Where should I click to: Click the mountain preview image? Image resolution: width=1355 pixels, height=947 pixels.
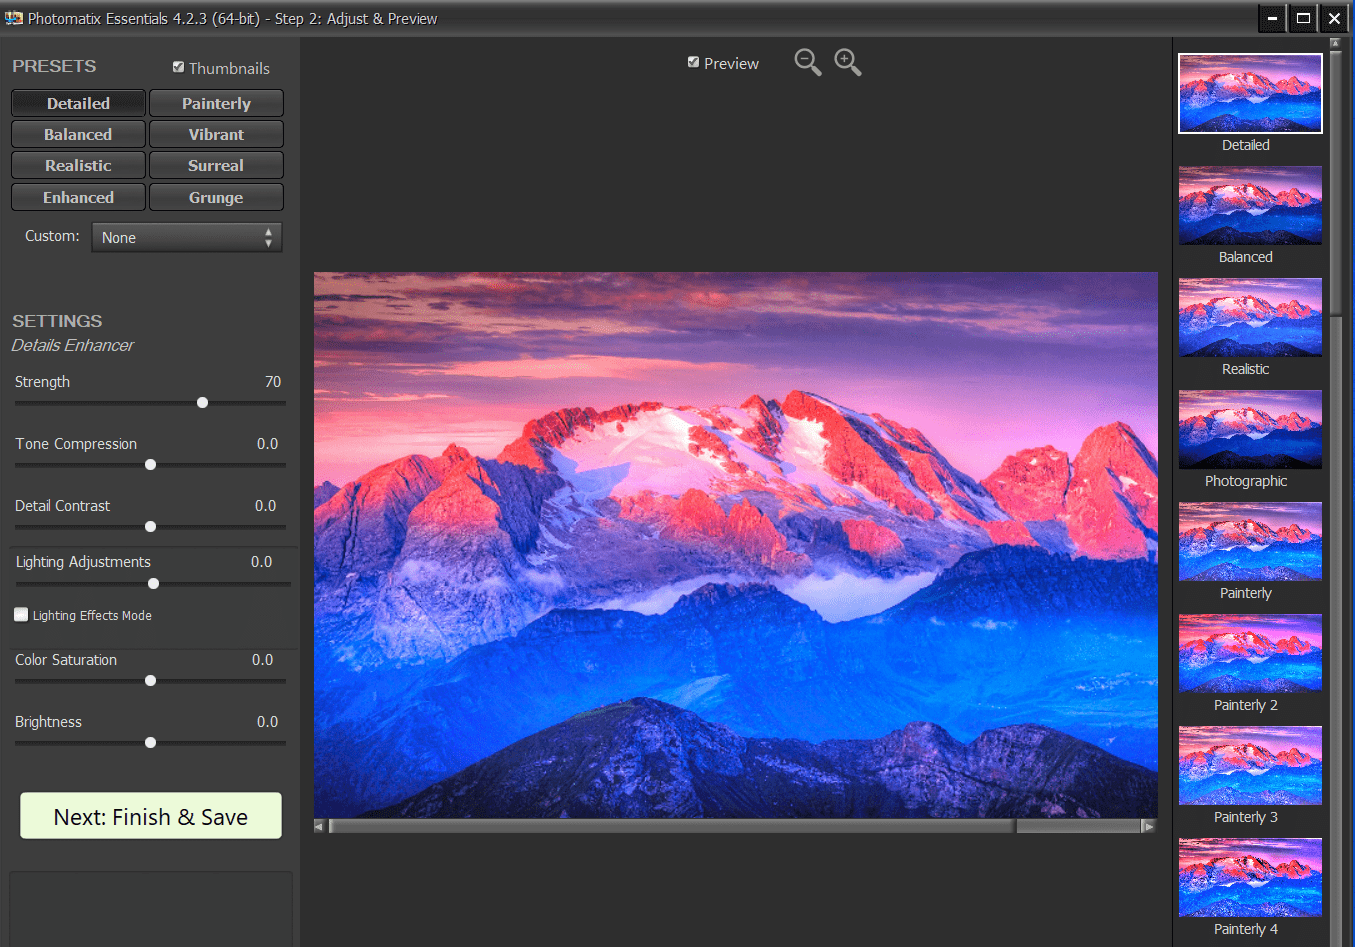(736, 545)
